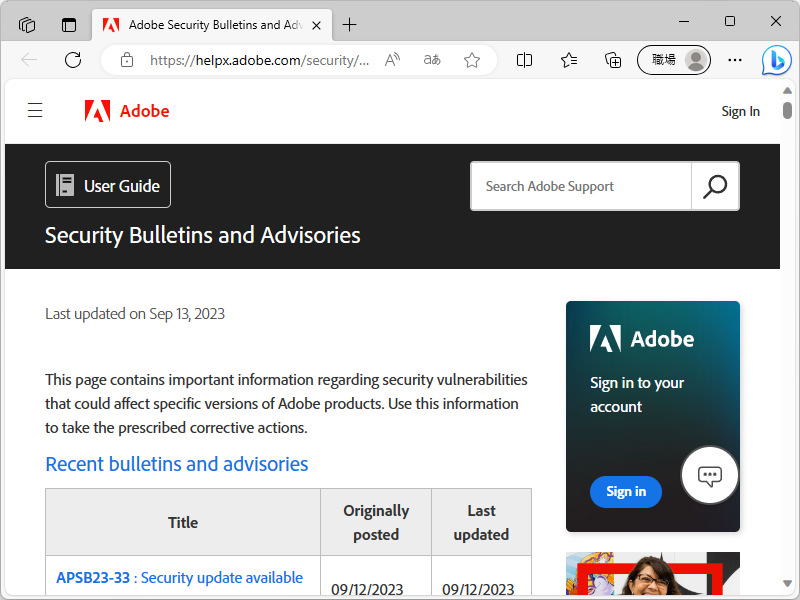Open the chat support bubble
The height and width of the screenshot is (600, 800).
coord(709,476)
